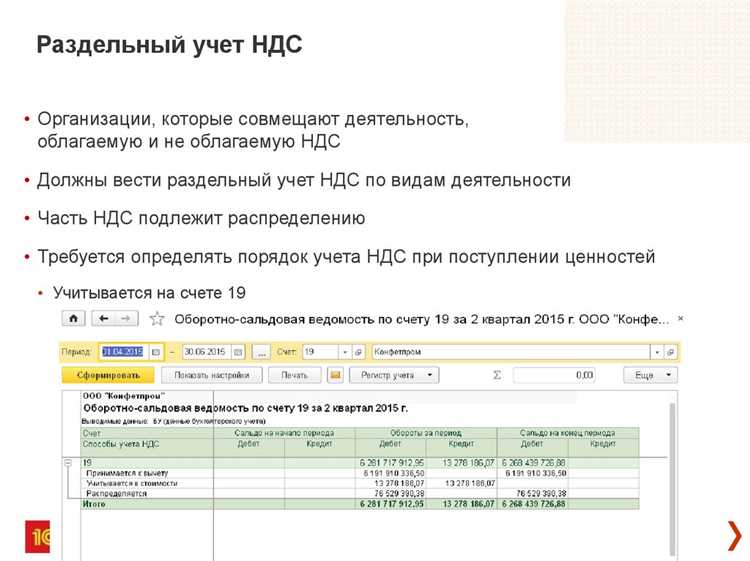Collapse the account 19 group
The width and height of the screenshot is (750, 561).
68,463
